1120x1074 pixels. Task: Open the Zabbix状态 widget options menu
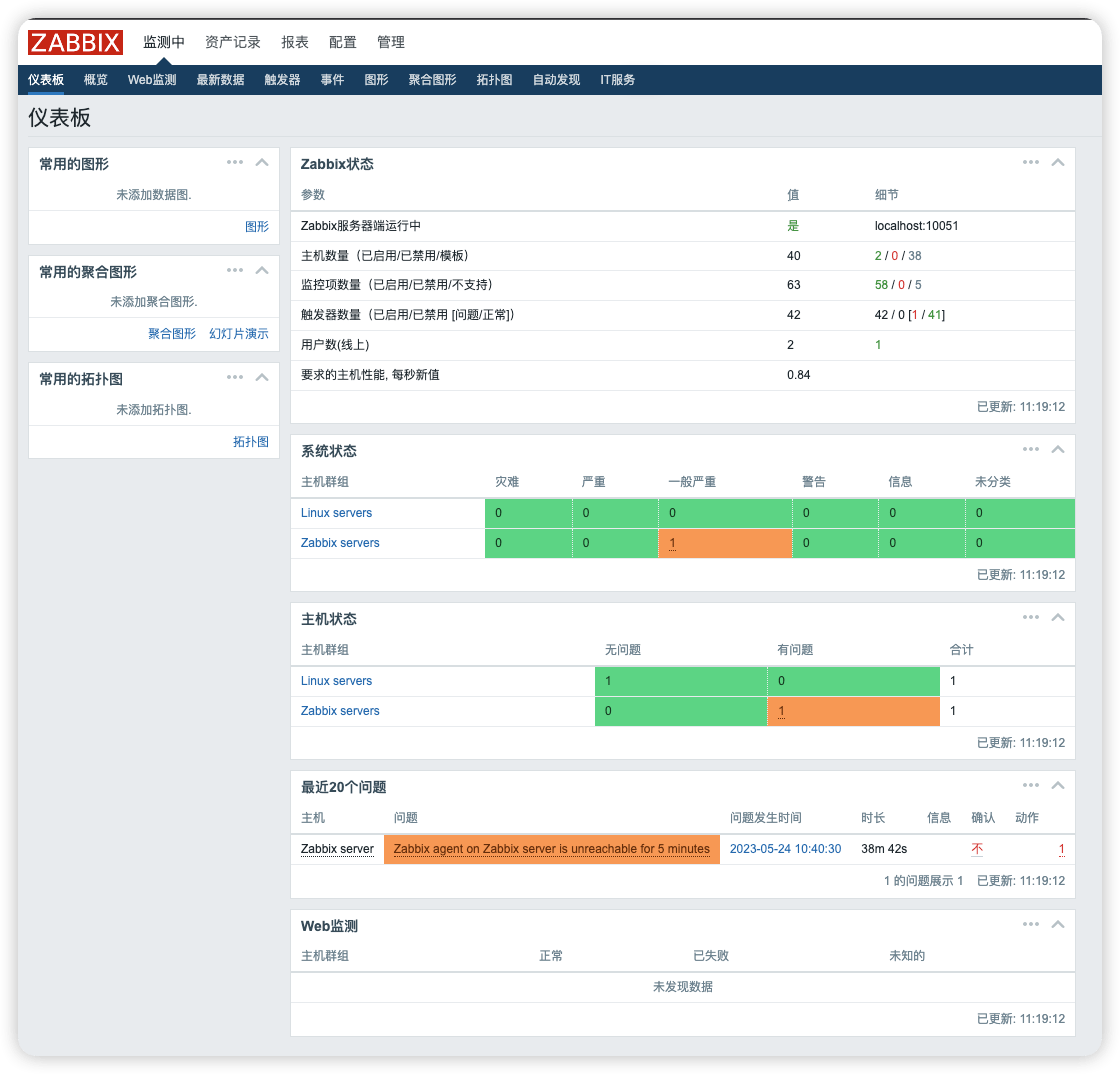pos(1031,163)
